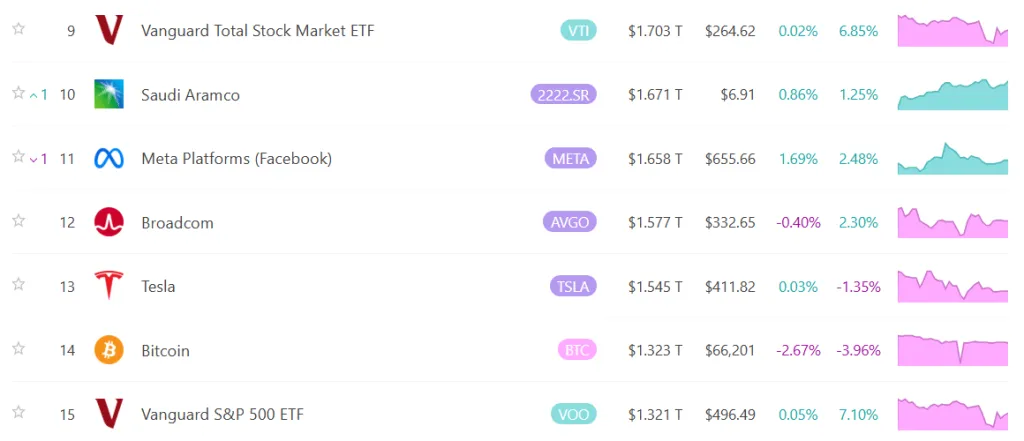Add Bitcoin to favorites with star

click(x=18, y=349)
